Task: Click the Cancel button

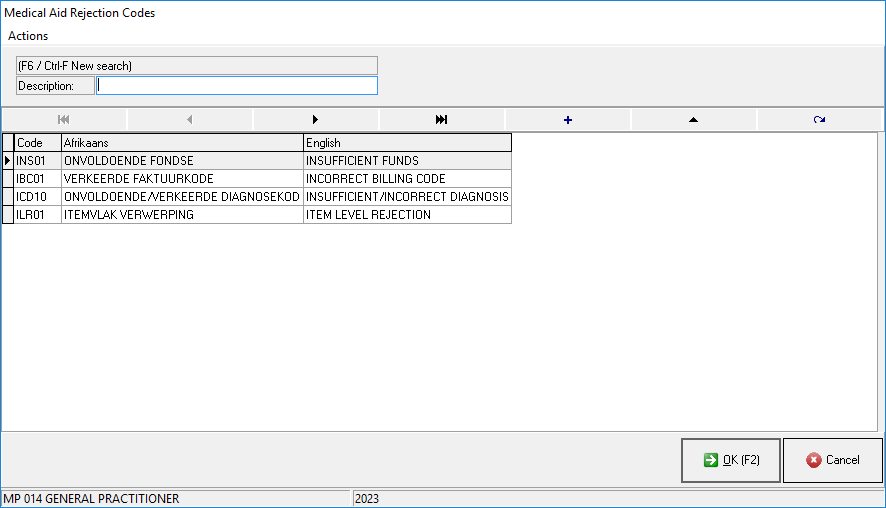Action: point(832,460)
